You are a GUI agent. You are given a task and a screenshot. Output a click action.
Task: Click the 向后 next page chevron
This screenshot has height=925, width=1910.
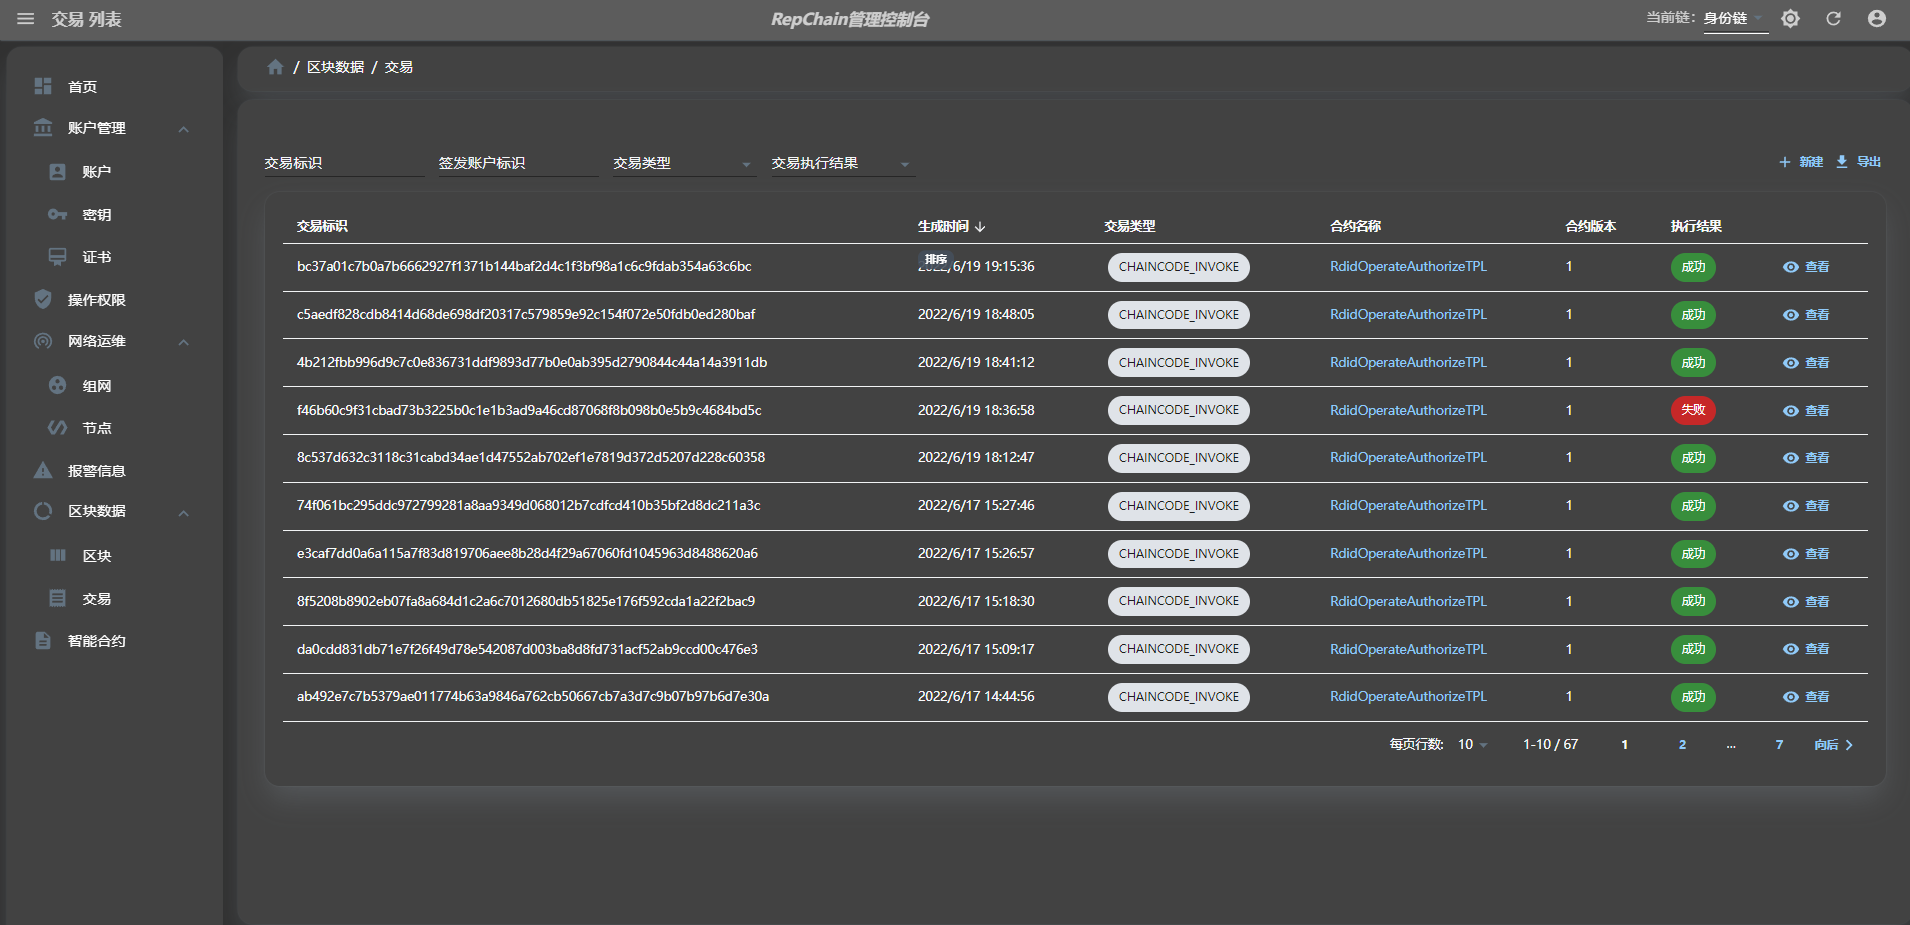tap(1849, 745)
